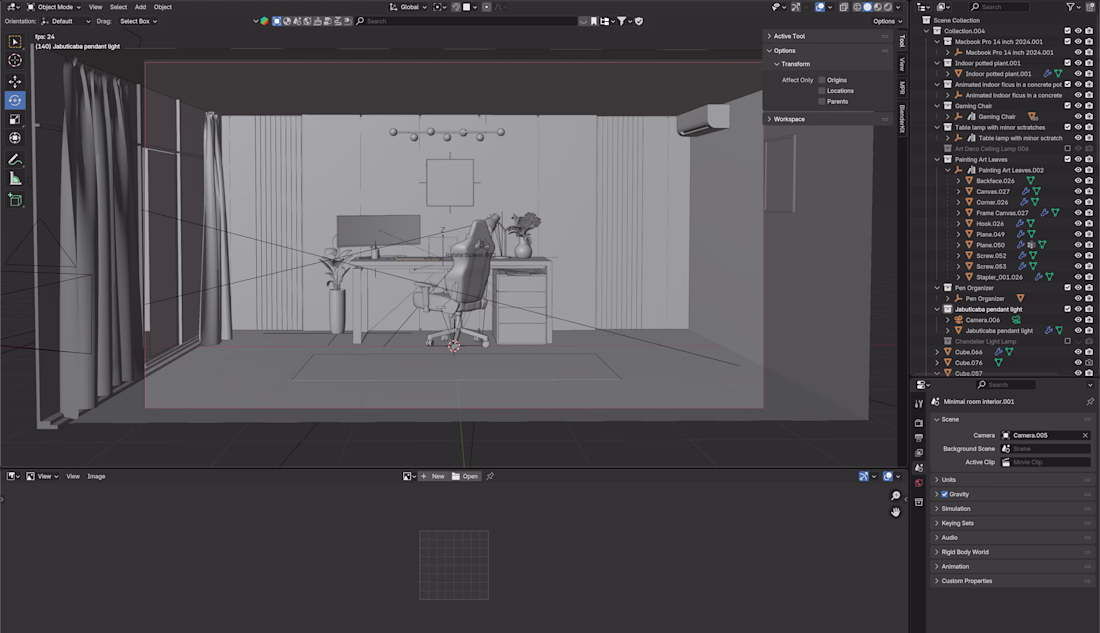Click New image button
Image resolution: width=1100 pixels, height=633 pixels.
pos(434,477)
